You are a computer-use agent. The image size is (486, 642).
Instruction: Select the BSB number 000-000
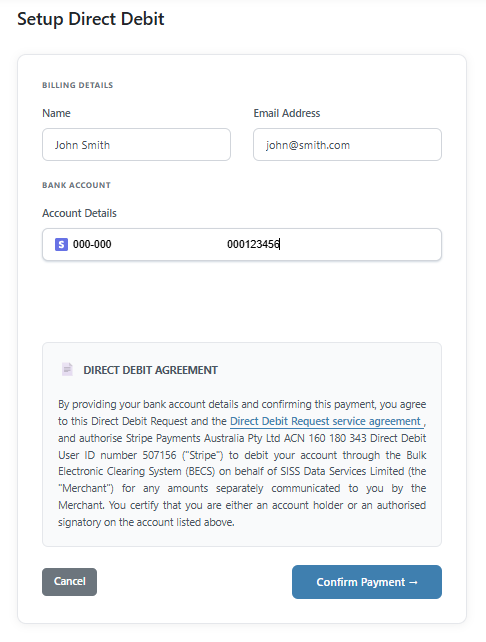coord(92,244)
